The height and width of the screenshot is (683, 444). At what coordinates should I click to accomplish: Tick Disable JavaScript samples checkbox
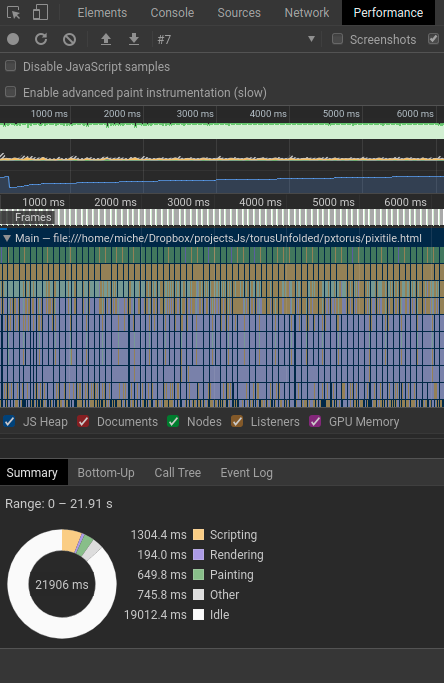click(10, 66)
